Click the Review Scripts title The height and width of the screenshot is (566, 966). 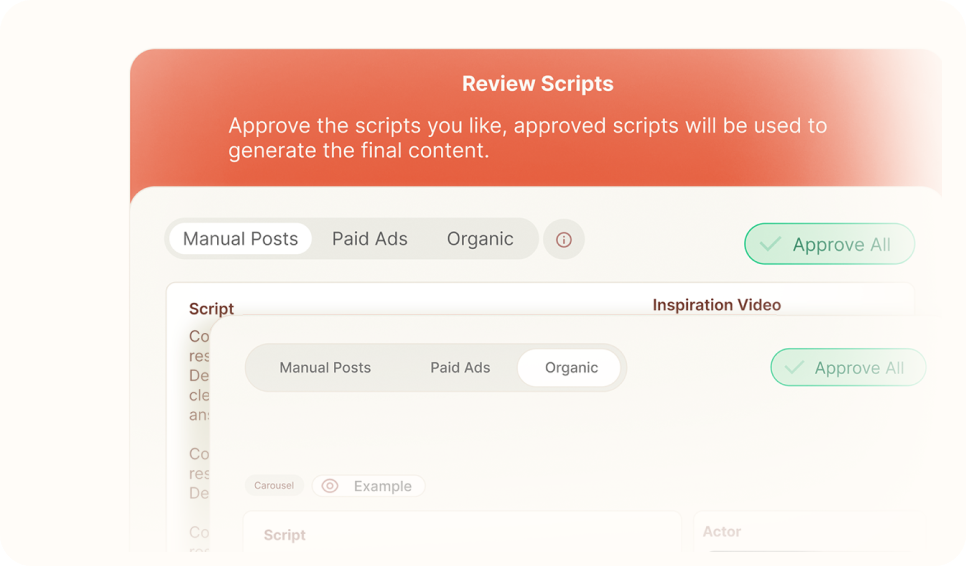(537, 84)
